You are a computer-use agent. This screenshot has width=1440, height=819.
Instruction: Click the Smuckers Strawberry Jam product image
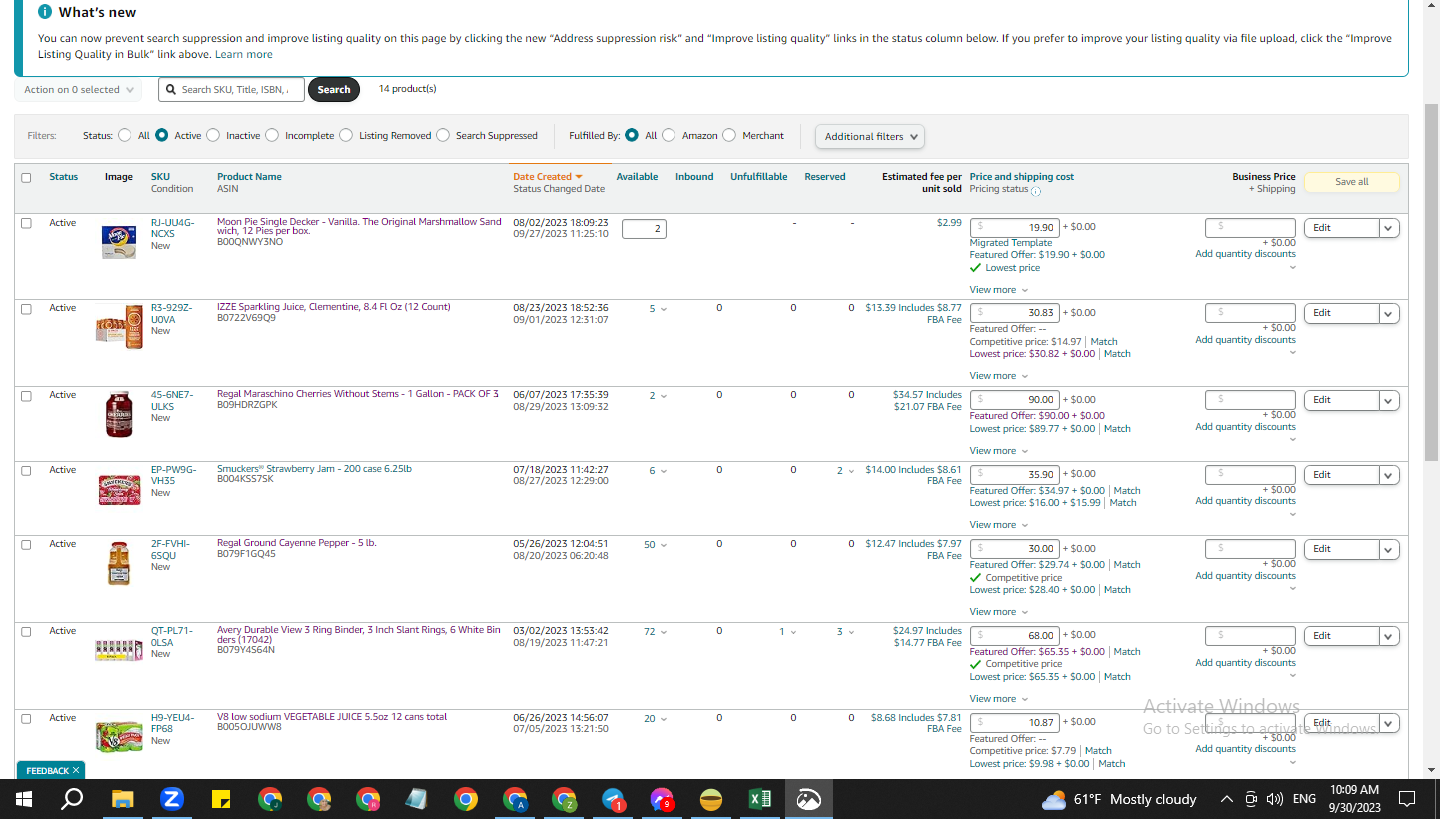point(119,489)
